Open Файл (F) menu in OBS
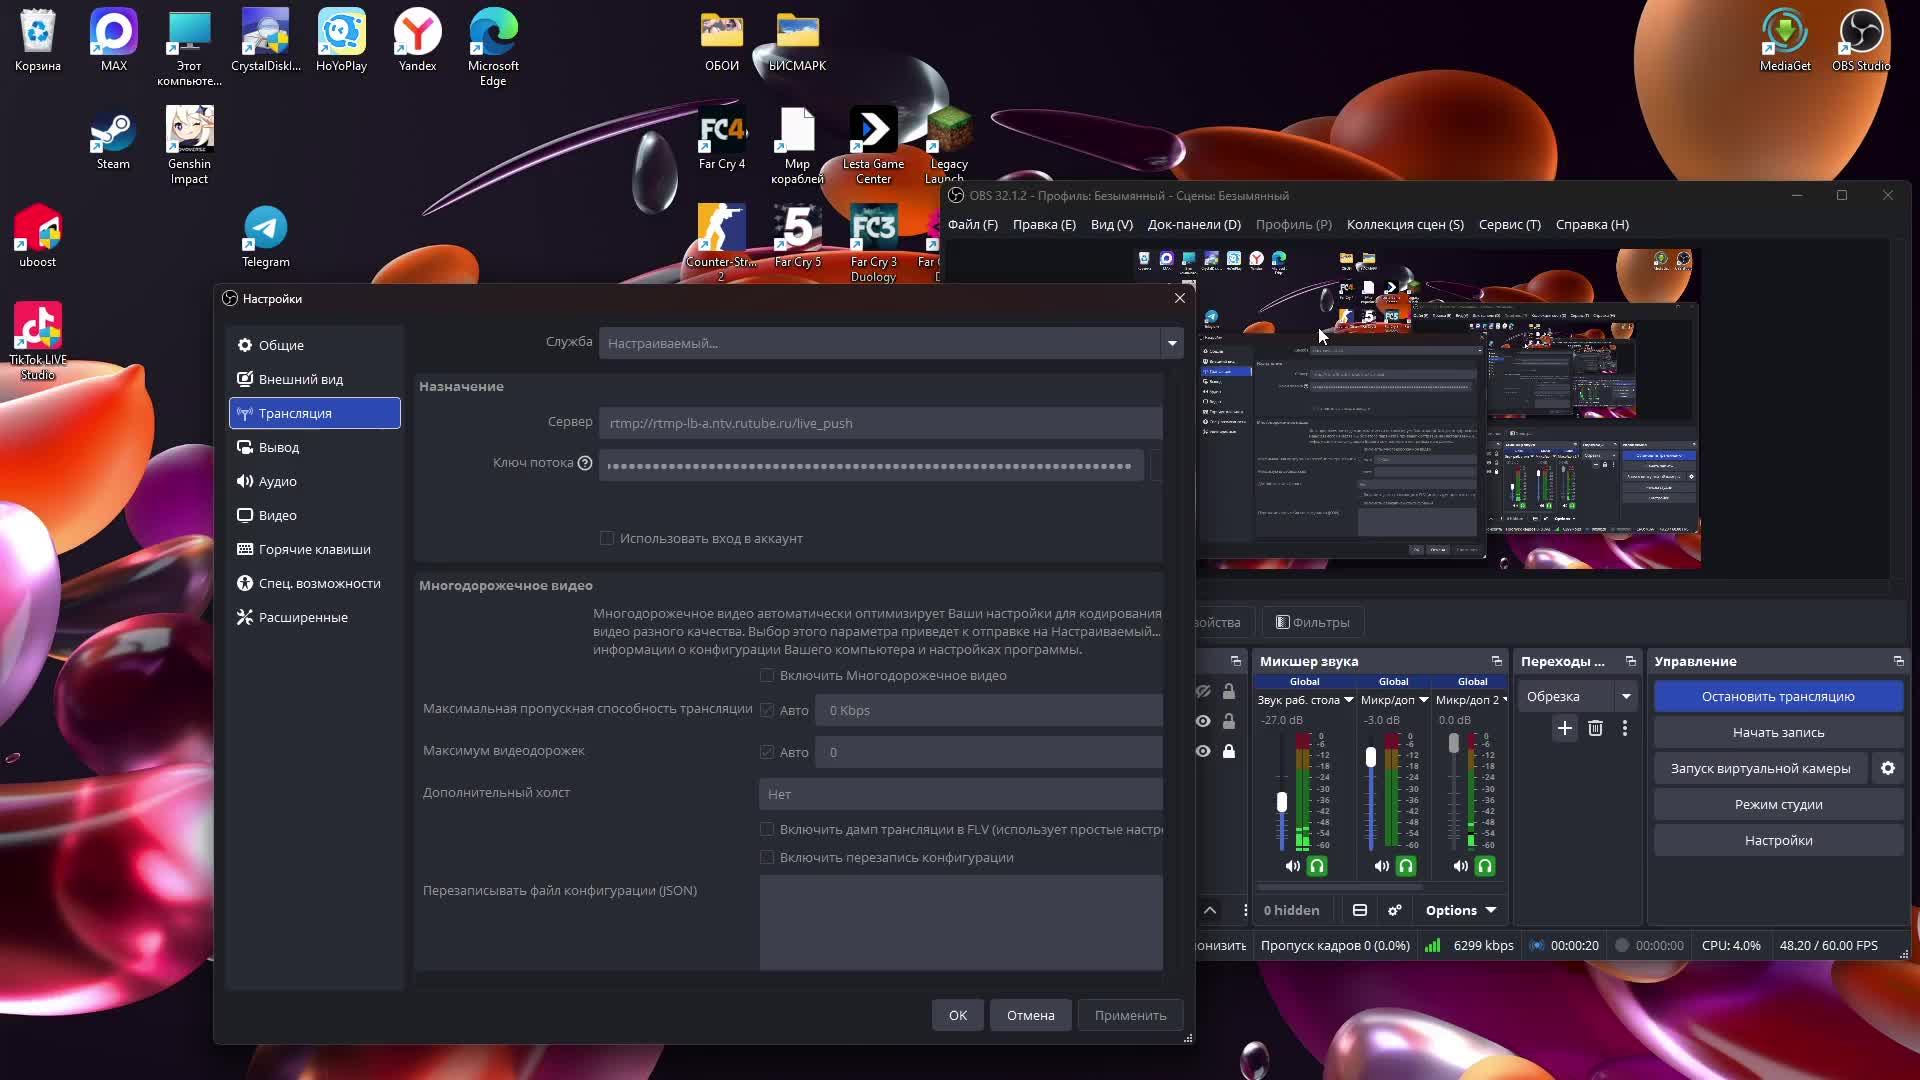This screenshot has height=1080, width=1920. click(x=973, y=224)
